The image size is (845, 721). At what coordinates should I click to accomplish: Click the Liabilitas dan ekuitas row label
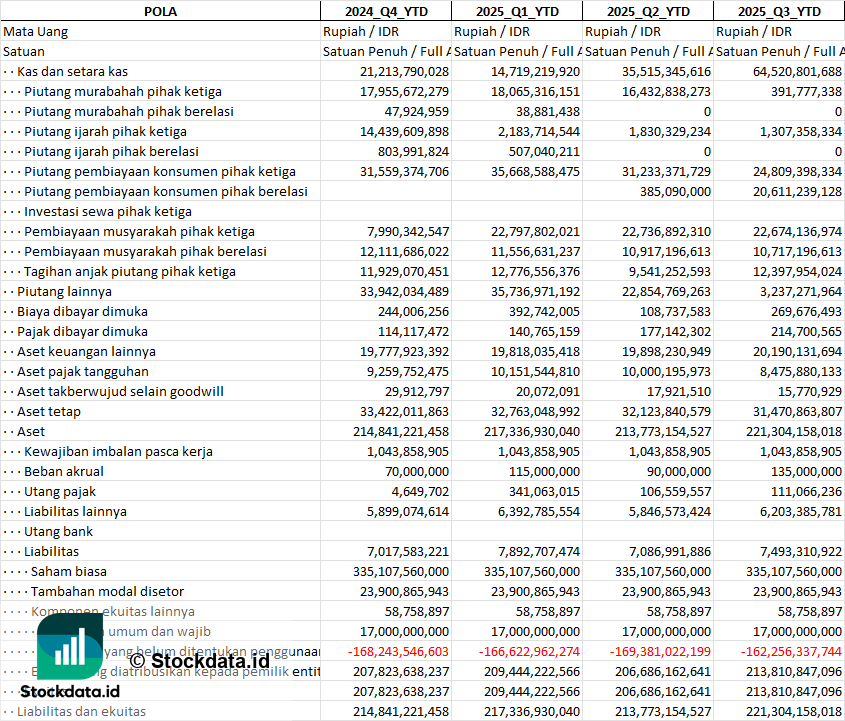[81, 711]
